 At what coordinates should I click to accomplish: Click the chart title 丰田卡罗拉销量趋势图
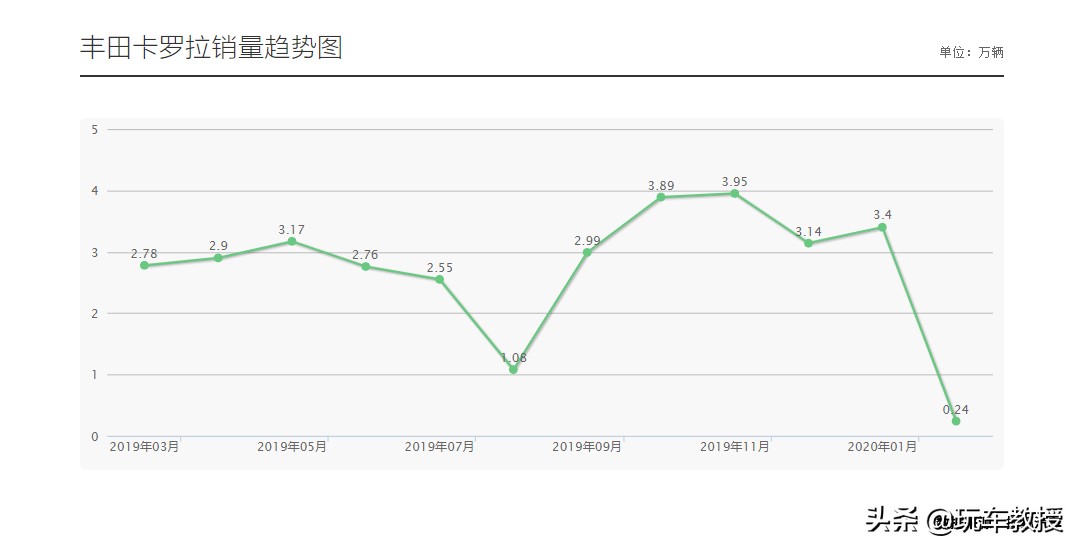(211, 47)
